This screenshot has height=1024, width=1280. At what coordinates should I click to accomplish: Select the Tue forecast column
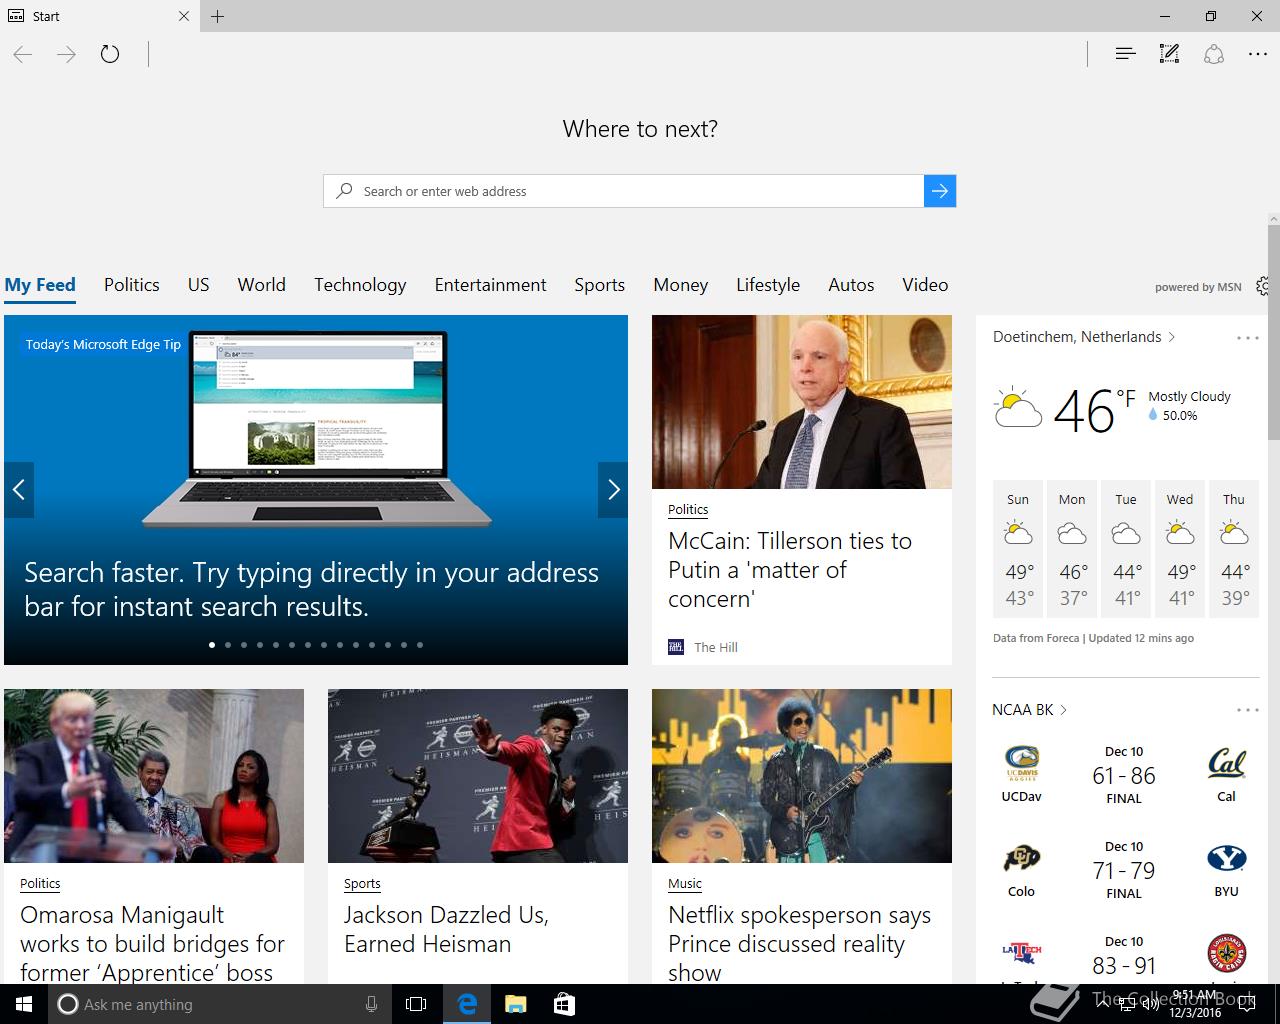click(1126, 549)
